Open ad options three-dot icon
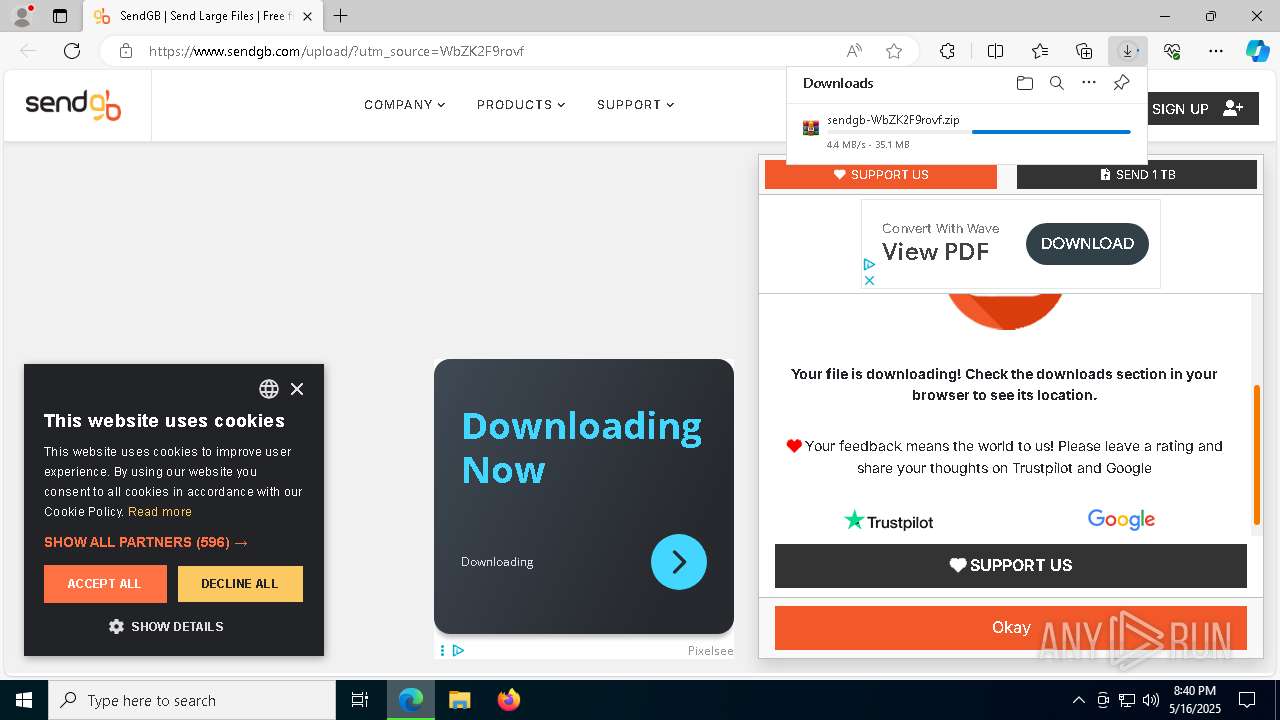This screenshot has width=1280, height=720. click(x=442, y=650)
